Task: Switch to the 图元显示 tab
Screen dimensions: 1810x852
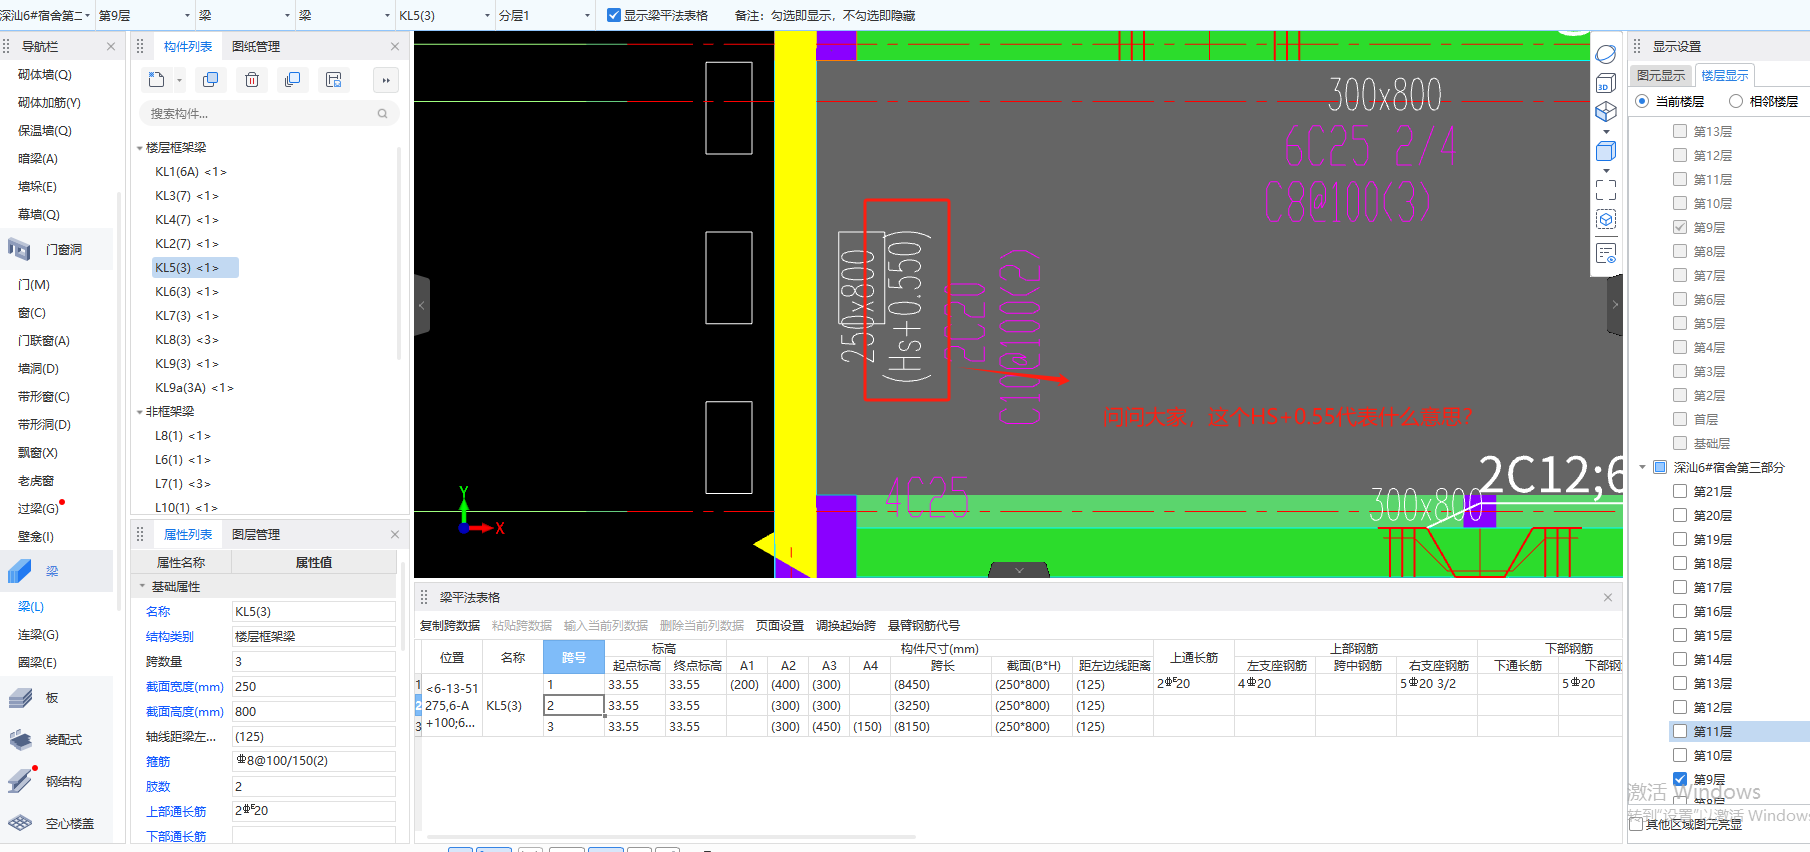Action: (1660, 75)
